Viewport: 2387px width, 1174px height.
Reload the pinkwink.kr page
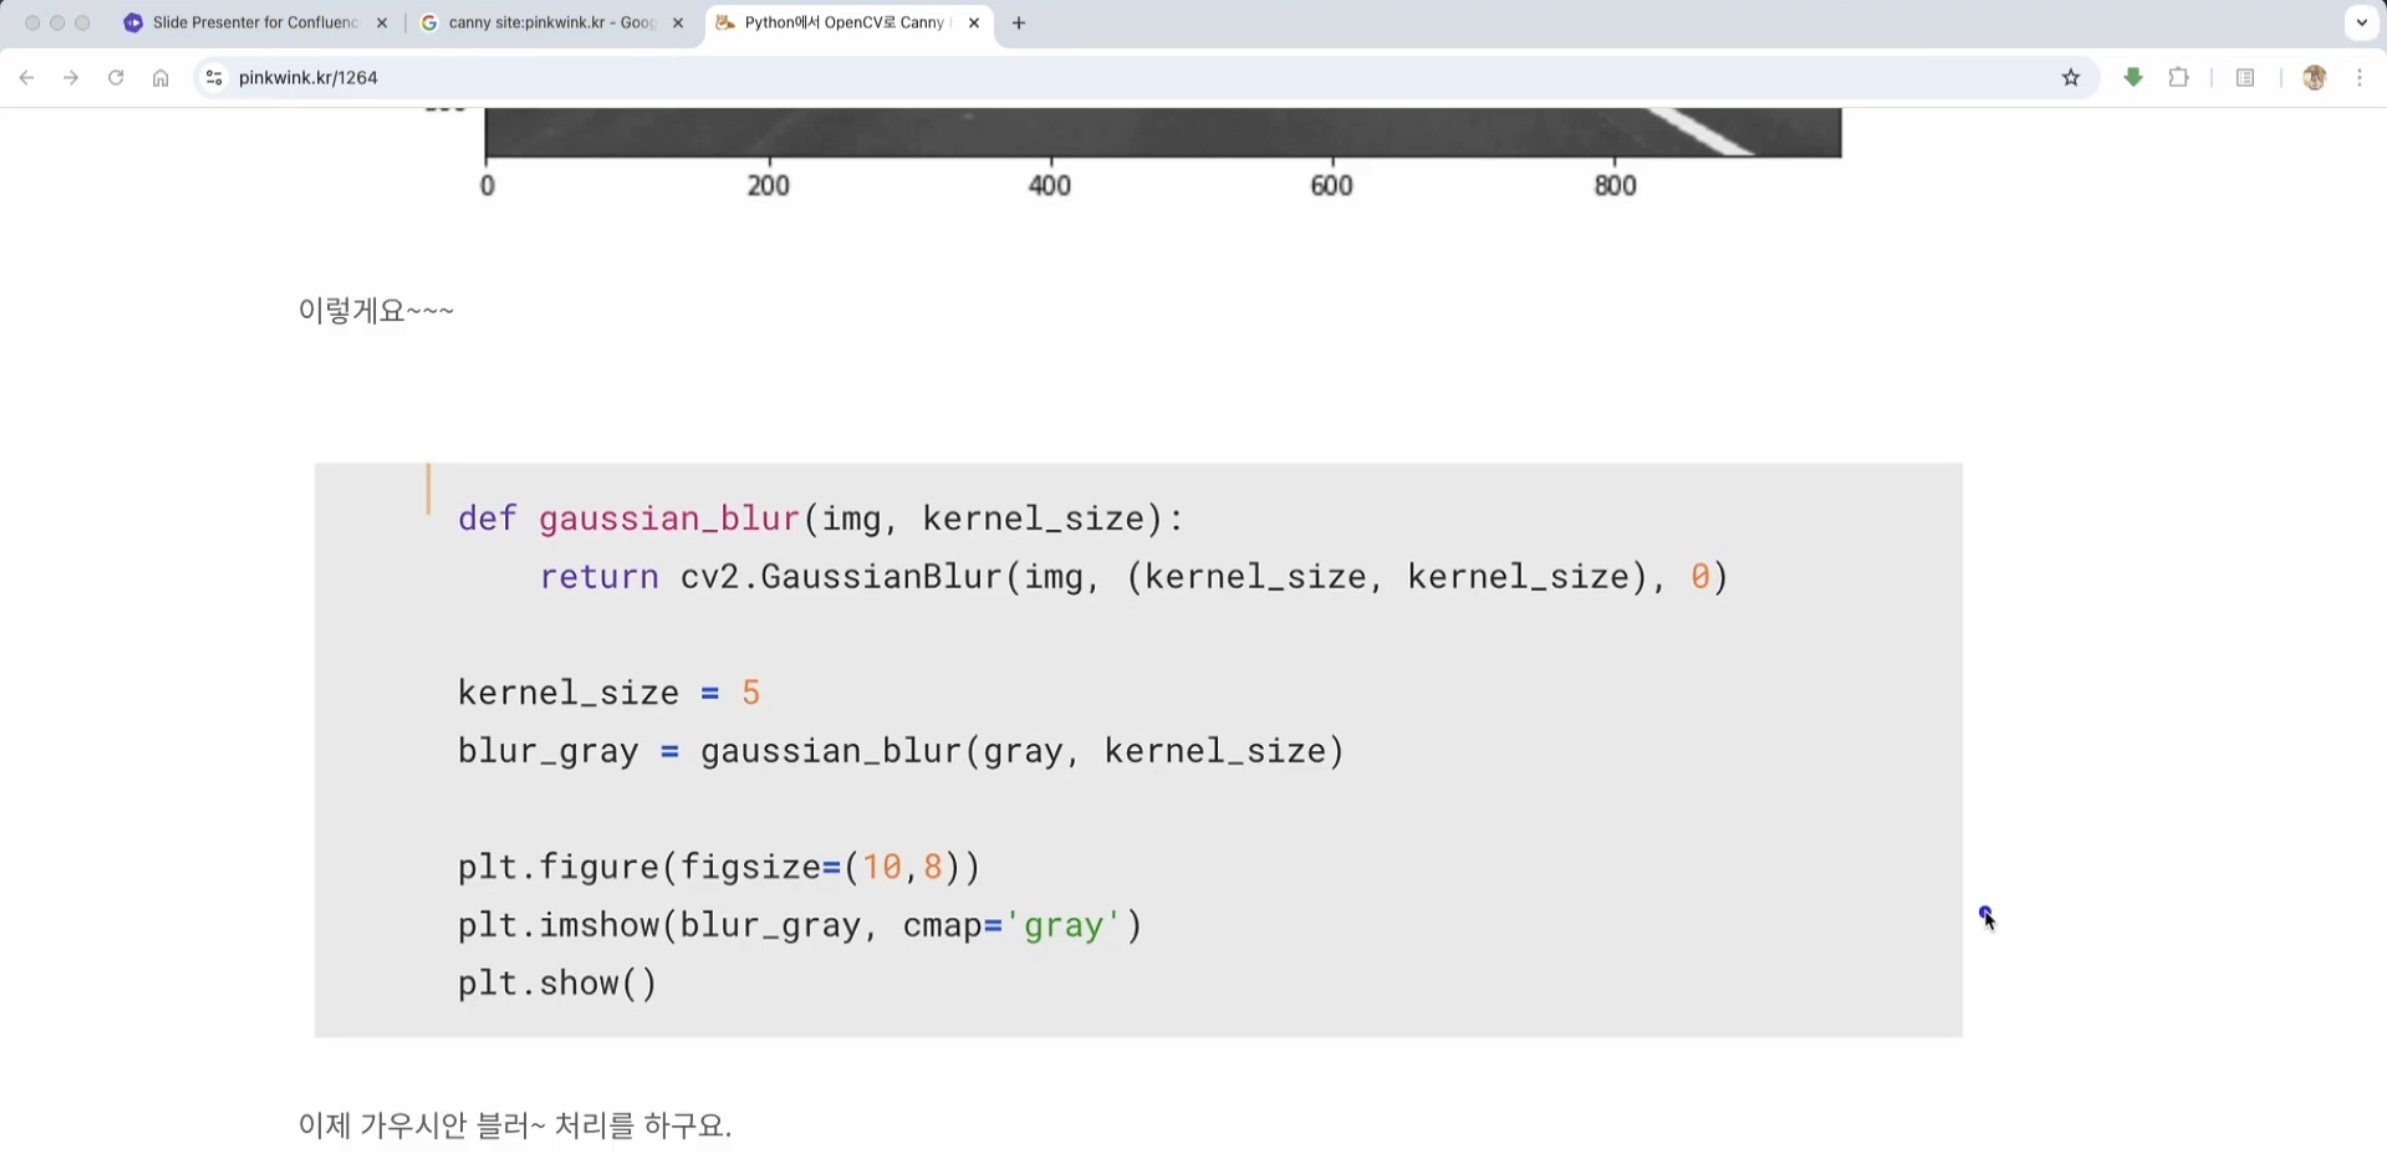point(115,77)
